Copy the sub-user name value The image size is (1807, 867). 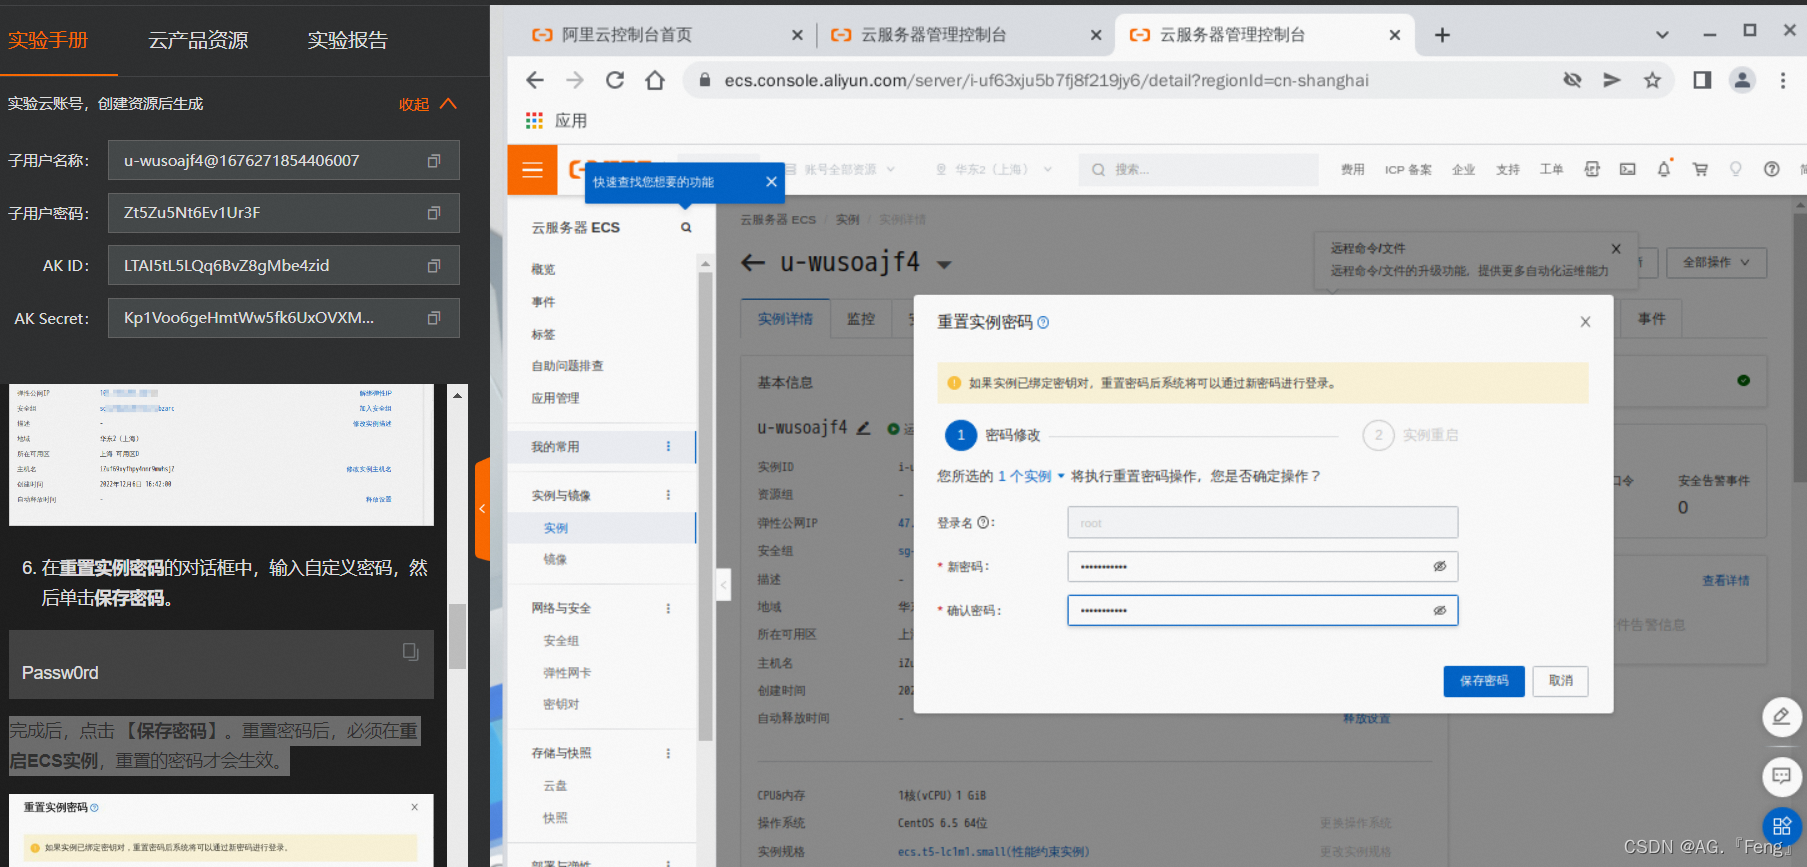(434, 161)
